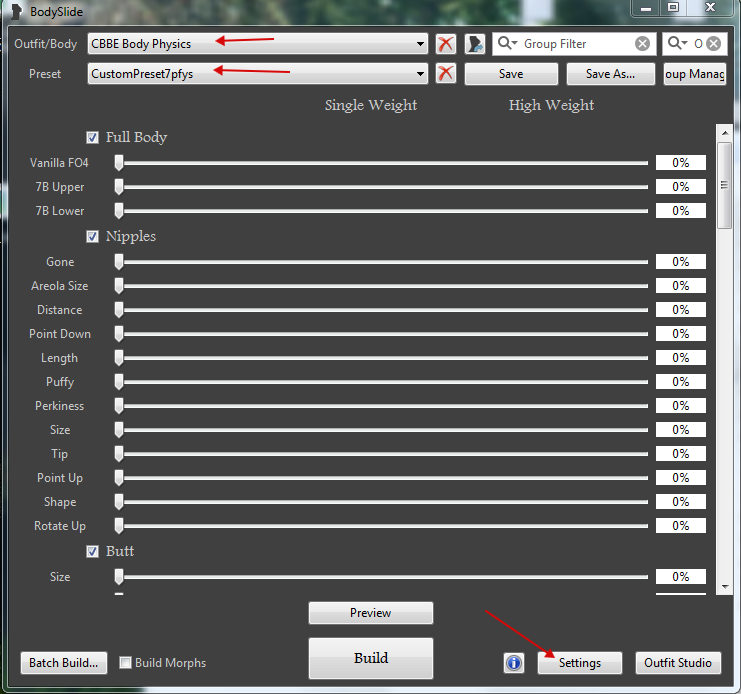Enable the Build Morphs checkbox

(126, 663)
